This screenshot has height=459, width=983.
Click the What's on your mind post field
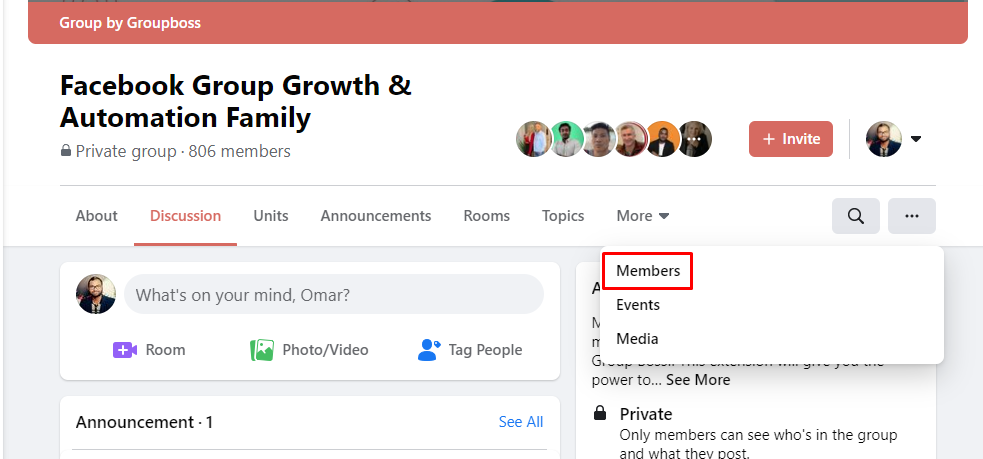point(334,294)
